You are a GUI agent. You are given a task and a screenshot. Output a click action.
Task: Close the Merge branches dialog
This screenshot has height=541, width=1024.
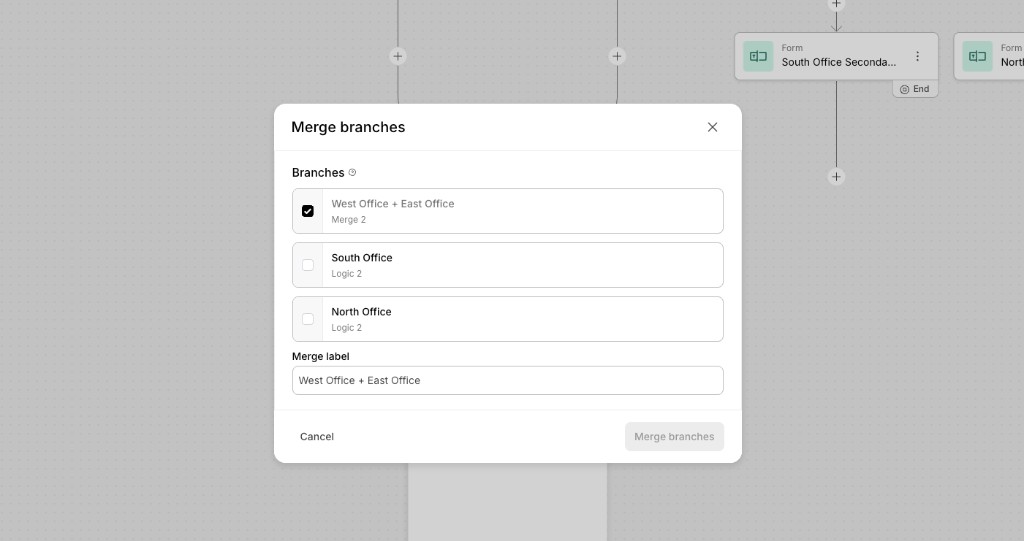(x=712, y=127)
